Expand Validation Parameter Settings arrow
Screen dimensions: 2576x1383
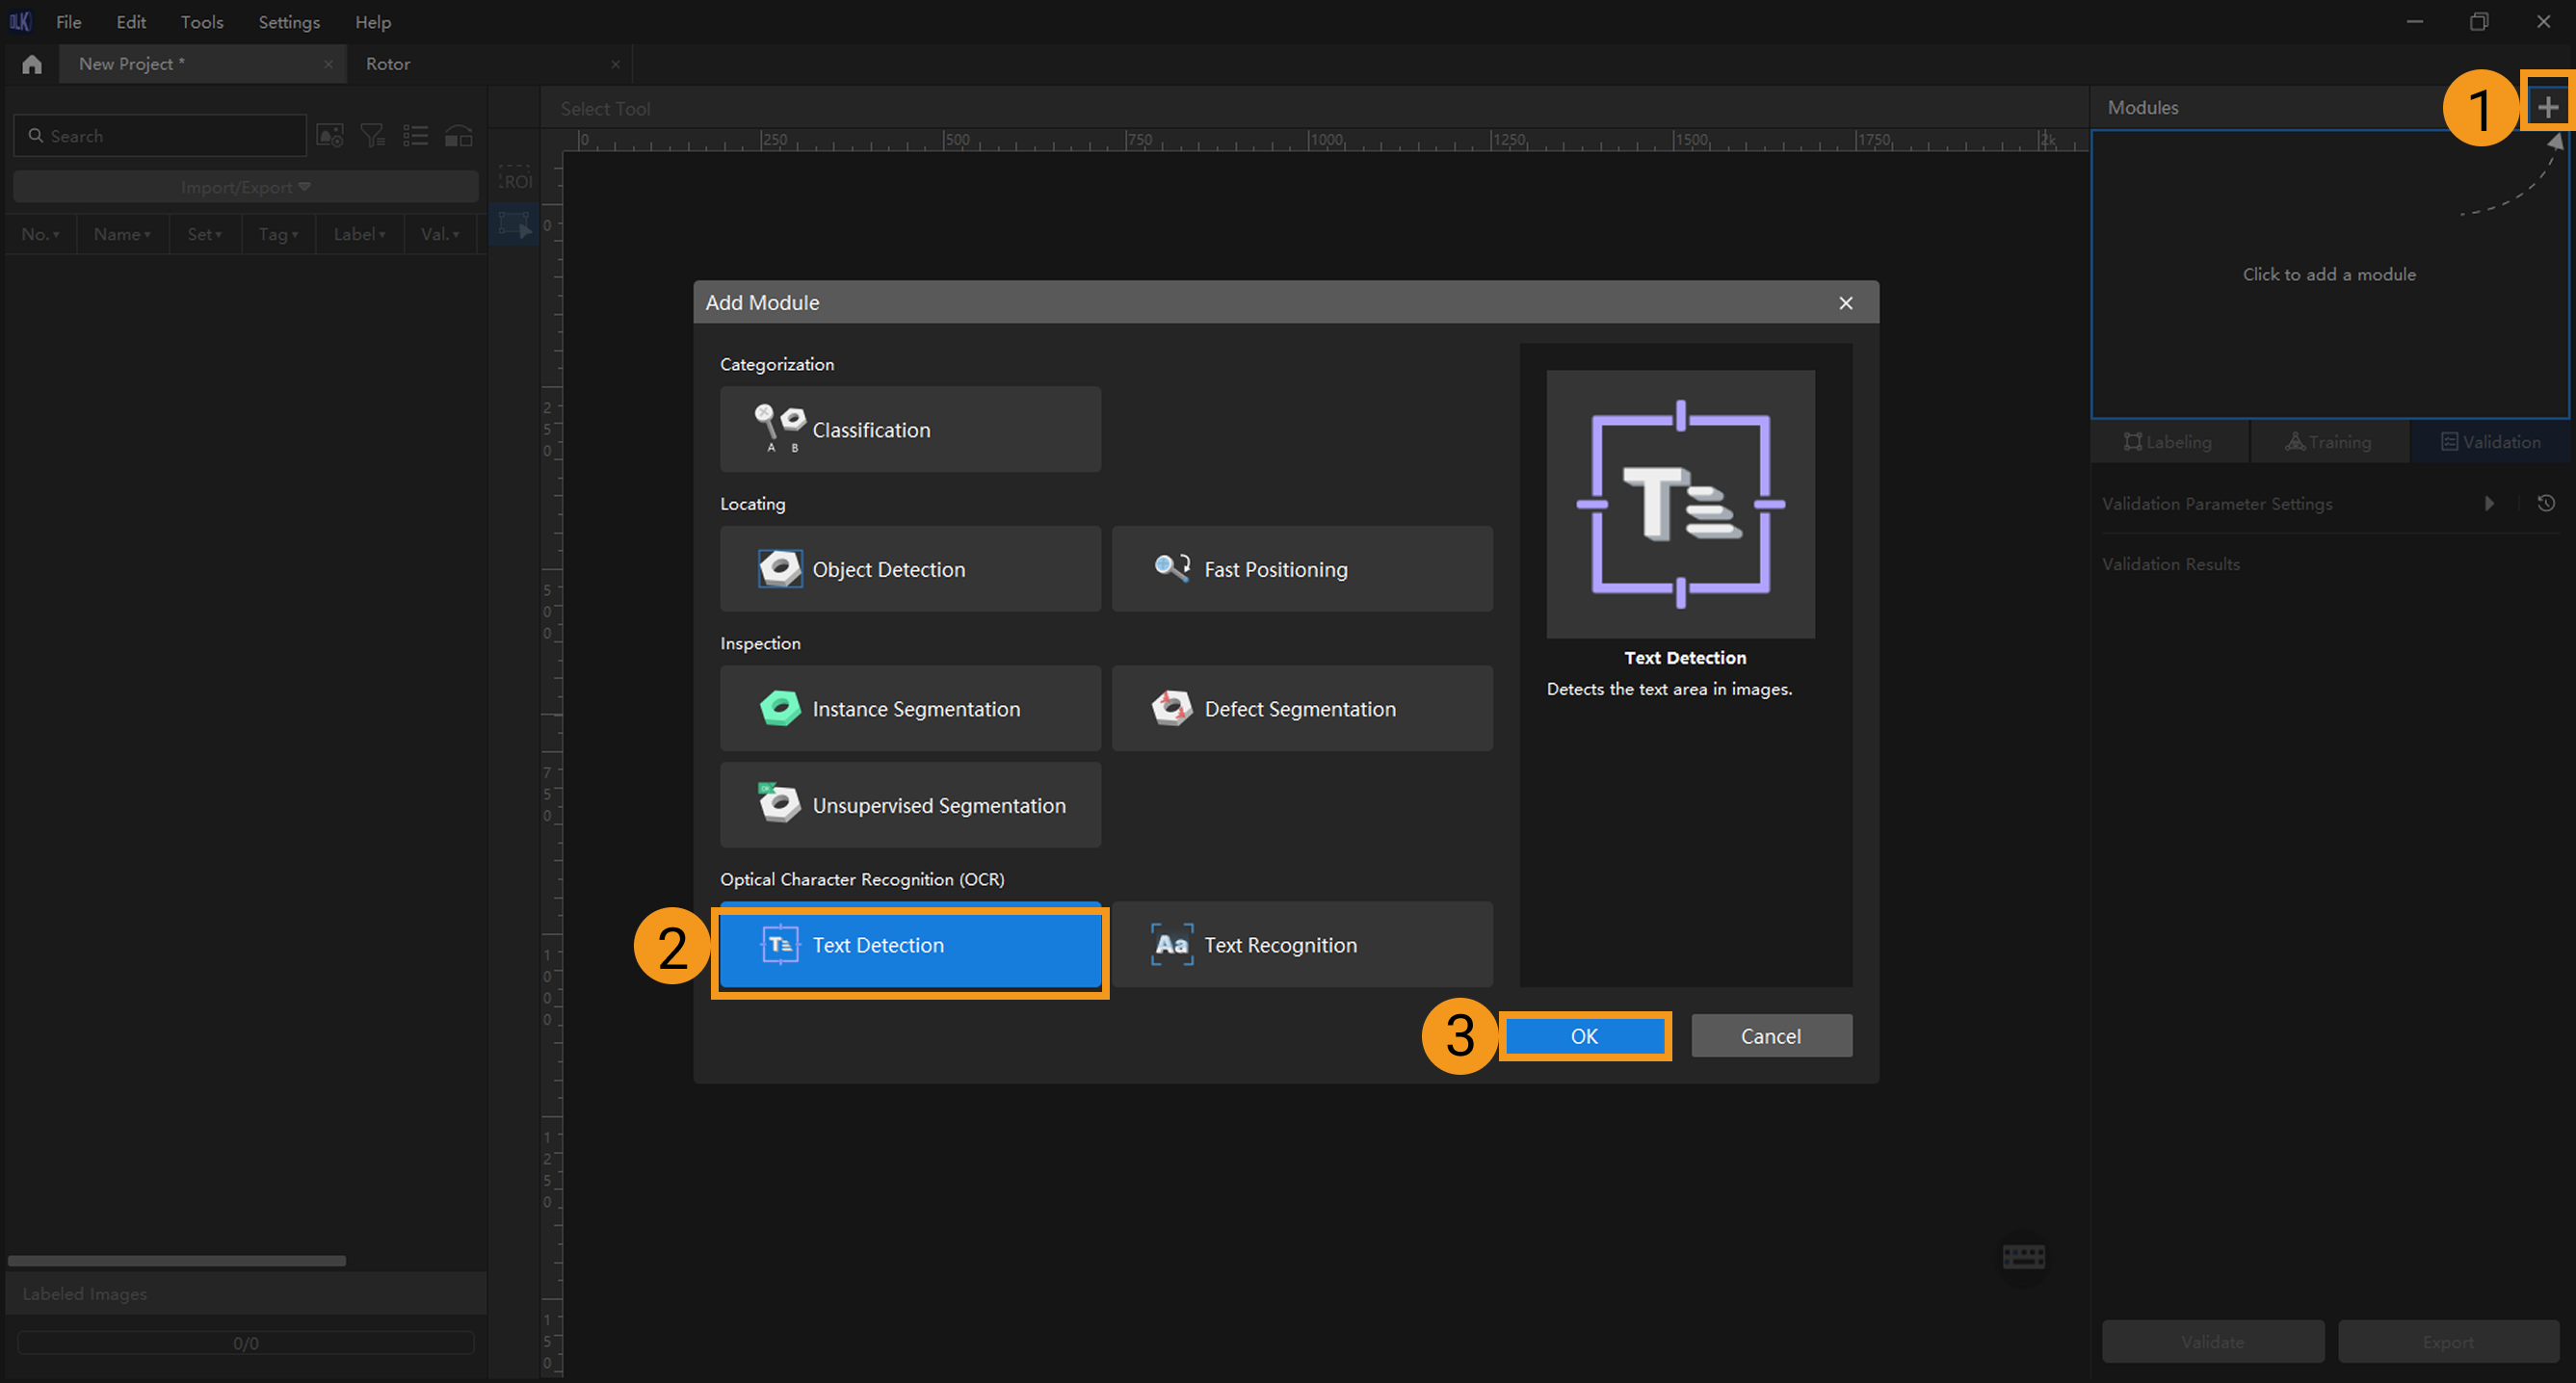2489,503
